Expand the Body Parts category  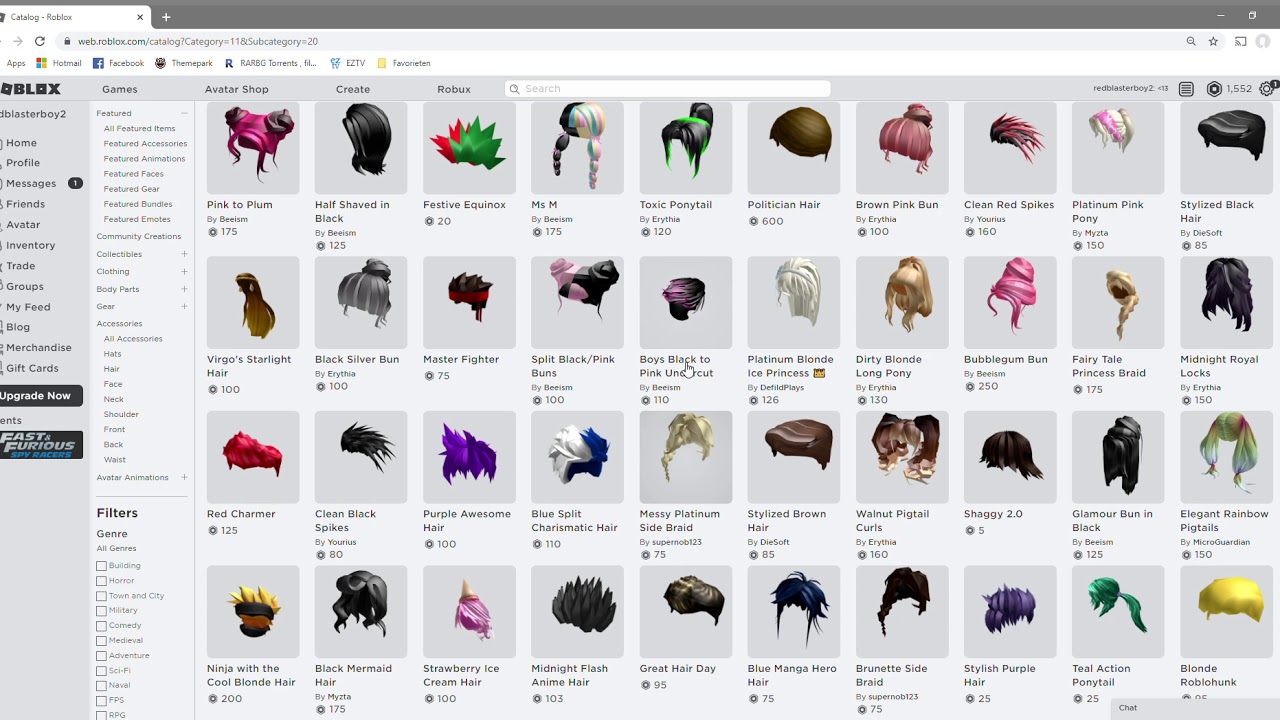[184, 289]
